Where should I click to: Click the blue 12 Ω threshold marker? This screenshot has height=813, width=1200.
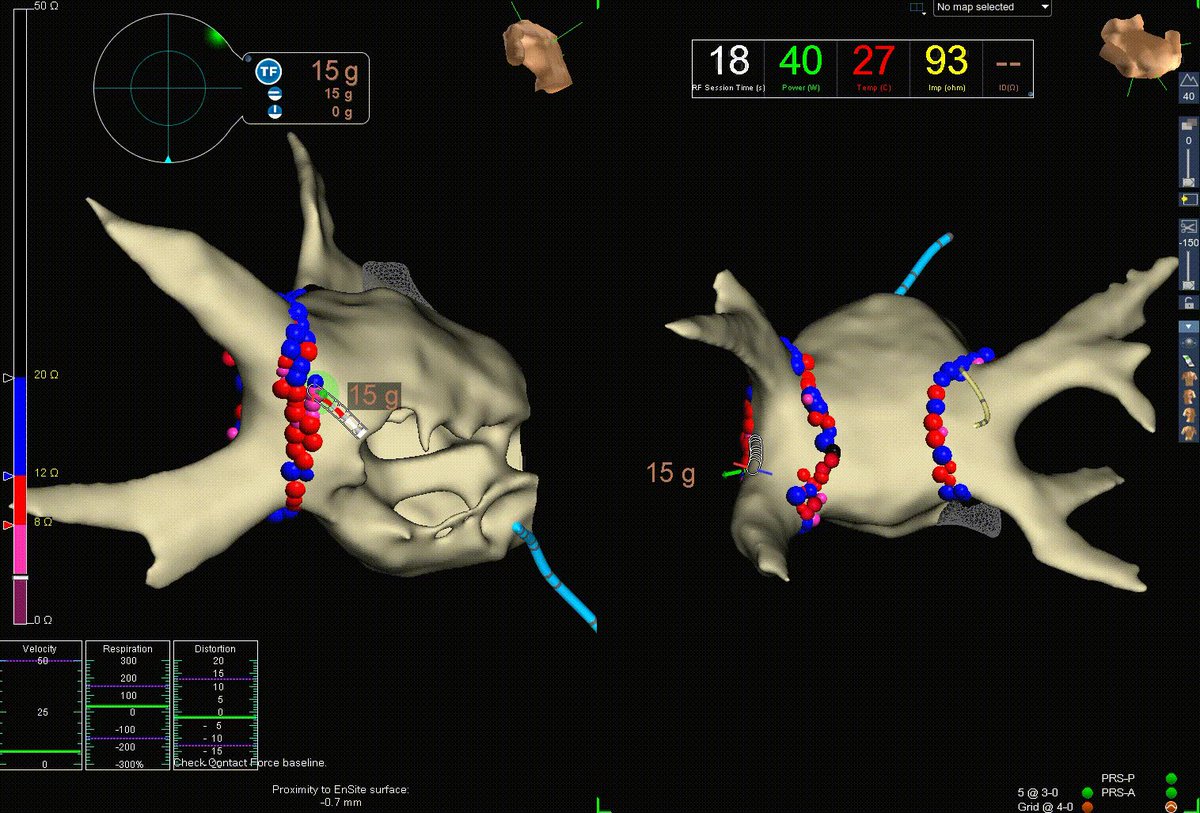click(x=8, y=476)
